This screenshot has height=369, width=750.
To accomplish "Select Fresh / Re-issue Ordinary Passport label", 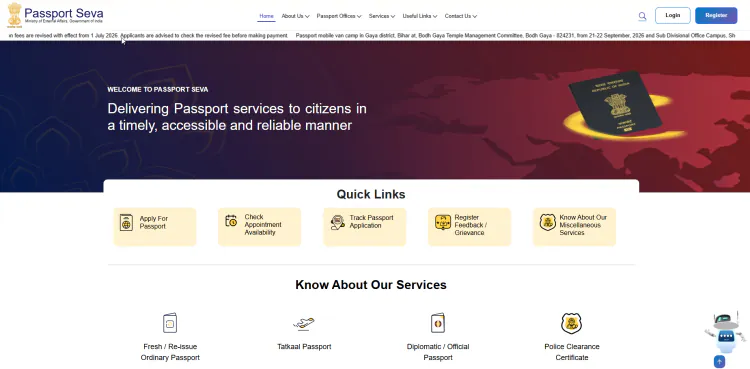I will pyautogui.click(x=170, y=352).
